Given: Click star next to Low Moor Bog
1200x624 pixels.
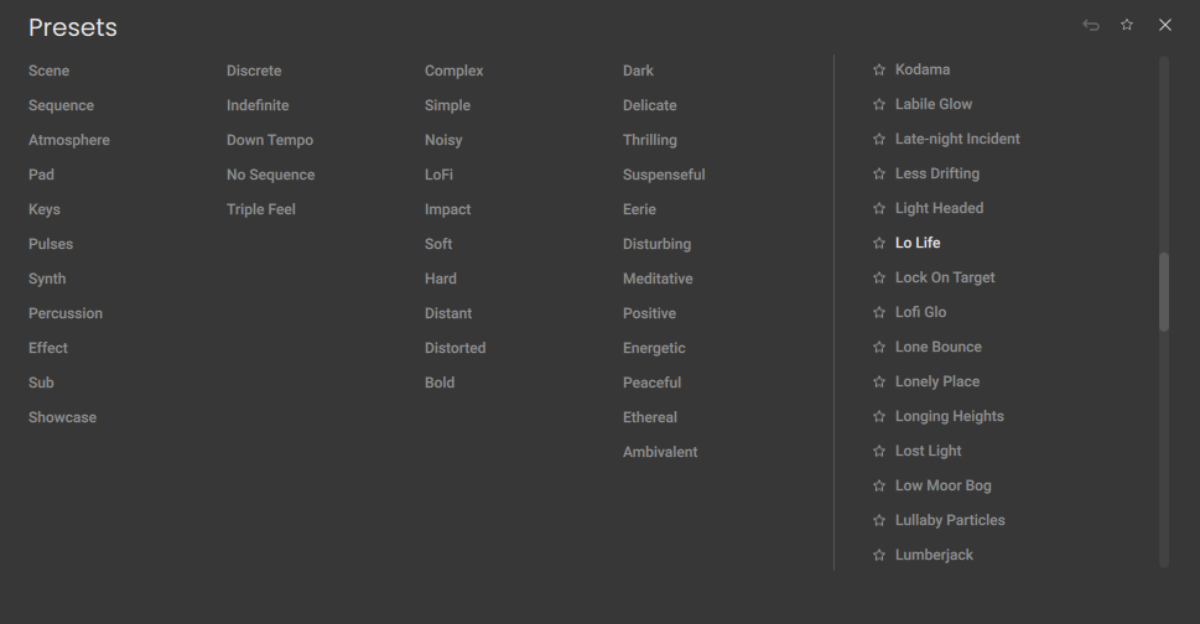Looking at the screenshot, I should (x=879, y=486).
